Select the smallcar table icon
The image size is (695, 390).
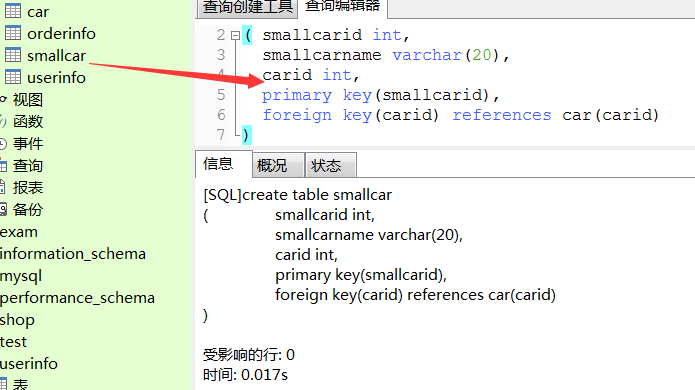coord(12,55)
